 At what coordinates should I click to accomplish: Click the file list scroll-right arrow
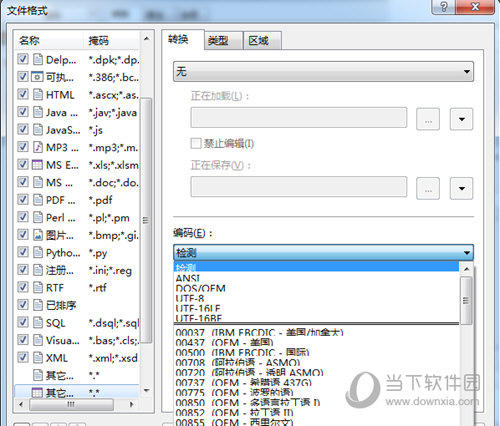coord(132,404)
